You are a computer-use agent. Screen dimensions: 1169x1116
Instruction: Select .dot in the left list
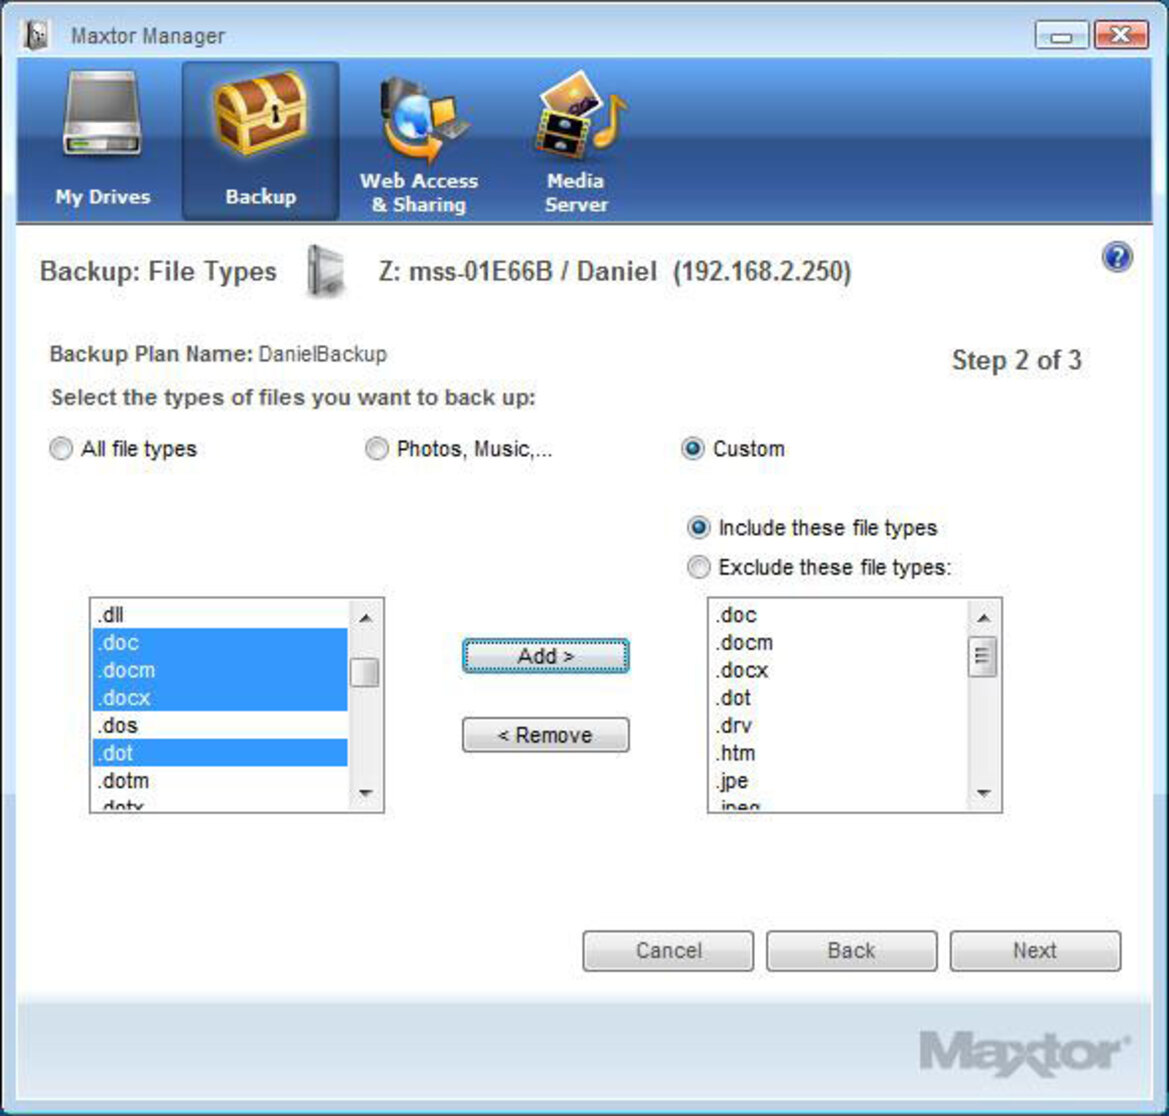[x=220, y=753]
